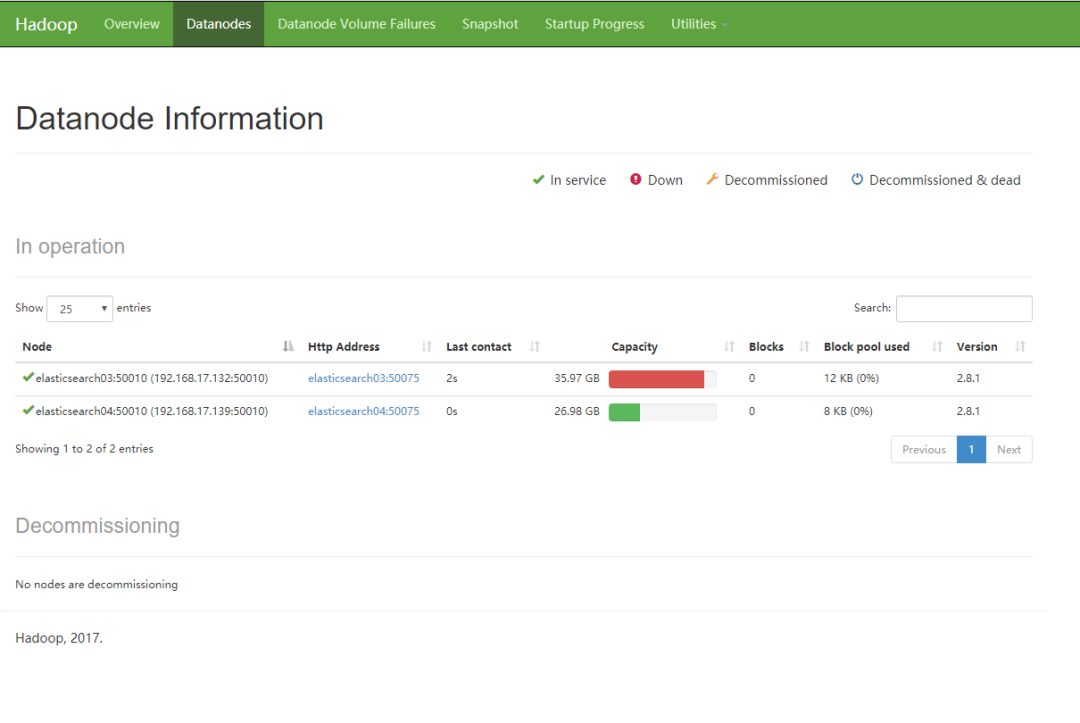Switch to the Snapshot tab
The width and height of the screenshot is (1080, 723).
(490, 24)
